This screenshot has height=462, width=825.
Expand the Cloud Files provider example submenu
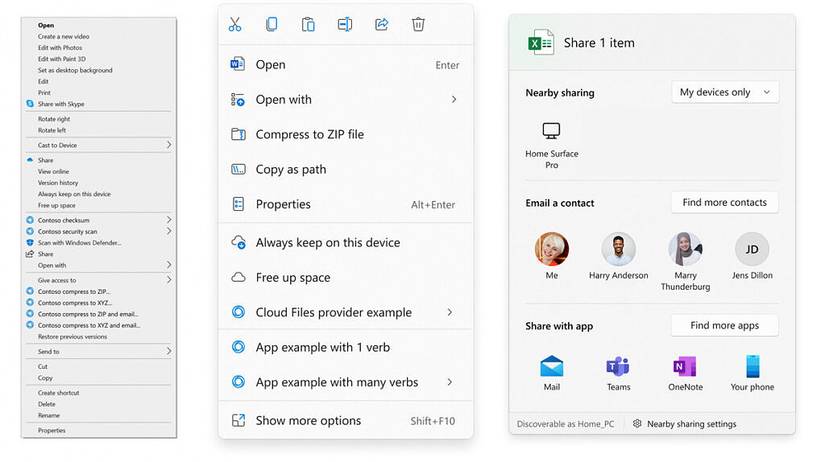[449, 313]
